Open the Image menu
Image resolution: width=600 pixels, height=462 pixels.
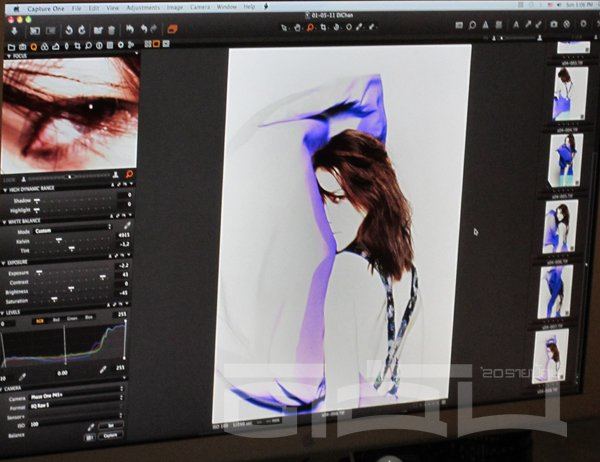[174, 7]
